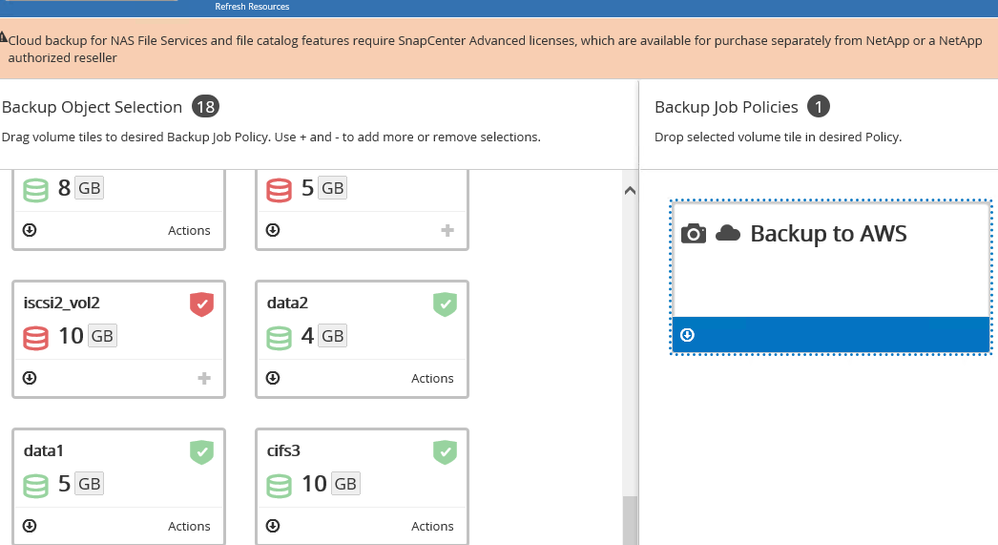This screenshot has width=998, height=545.
Task: Add iscsi2_vol2 using its plus icon
Action: point(204,378)
